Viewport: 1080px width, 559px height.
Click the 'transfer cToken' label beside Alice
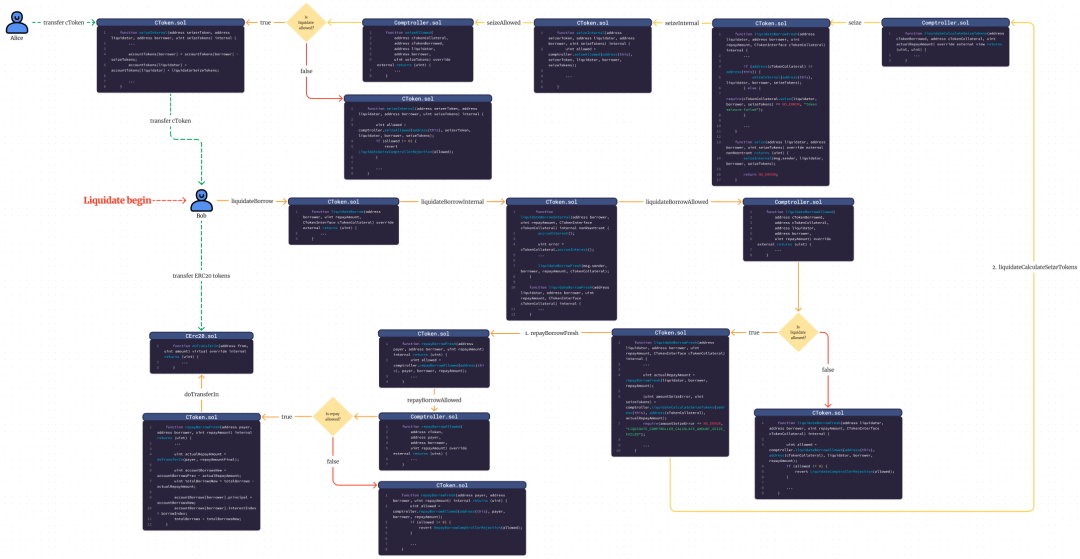[64, 23]
